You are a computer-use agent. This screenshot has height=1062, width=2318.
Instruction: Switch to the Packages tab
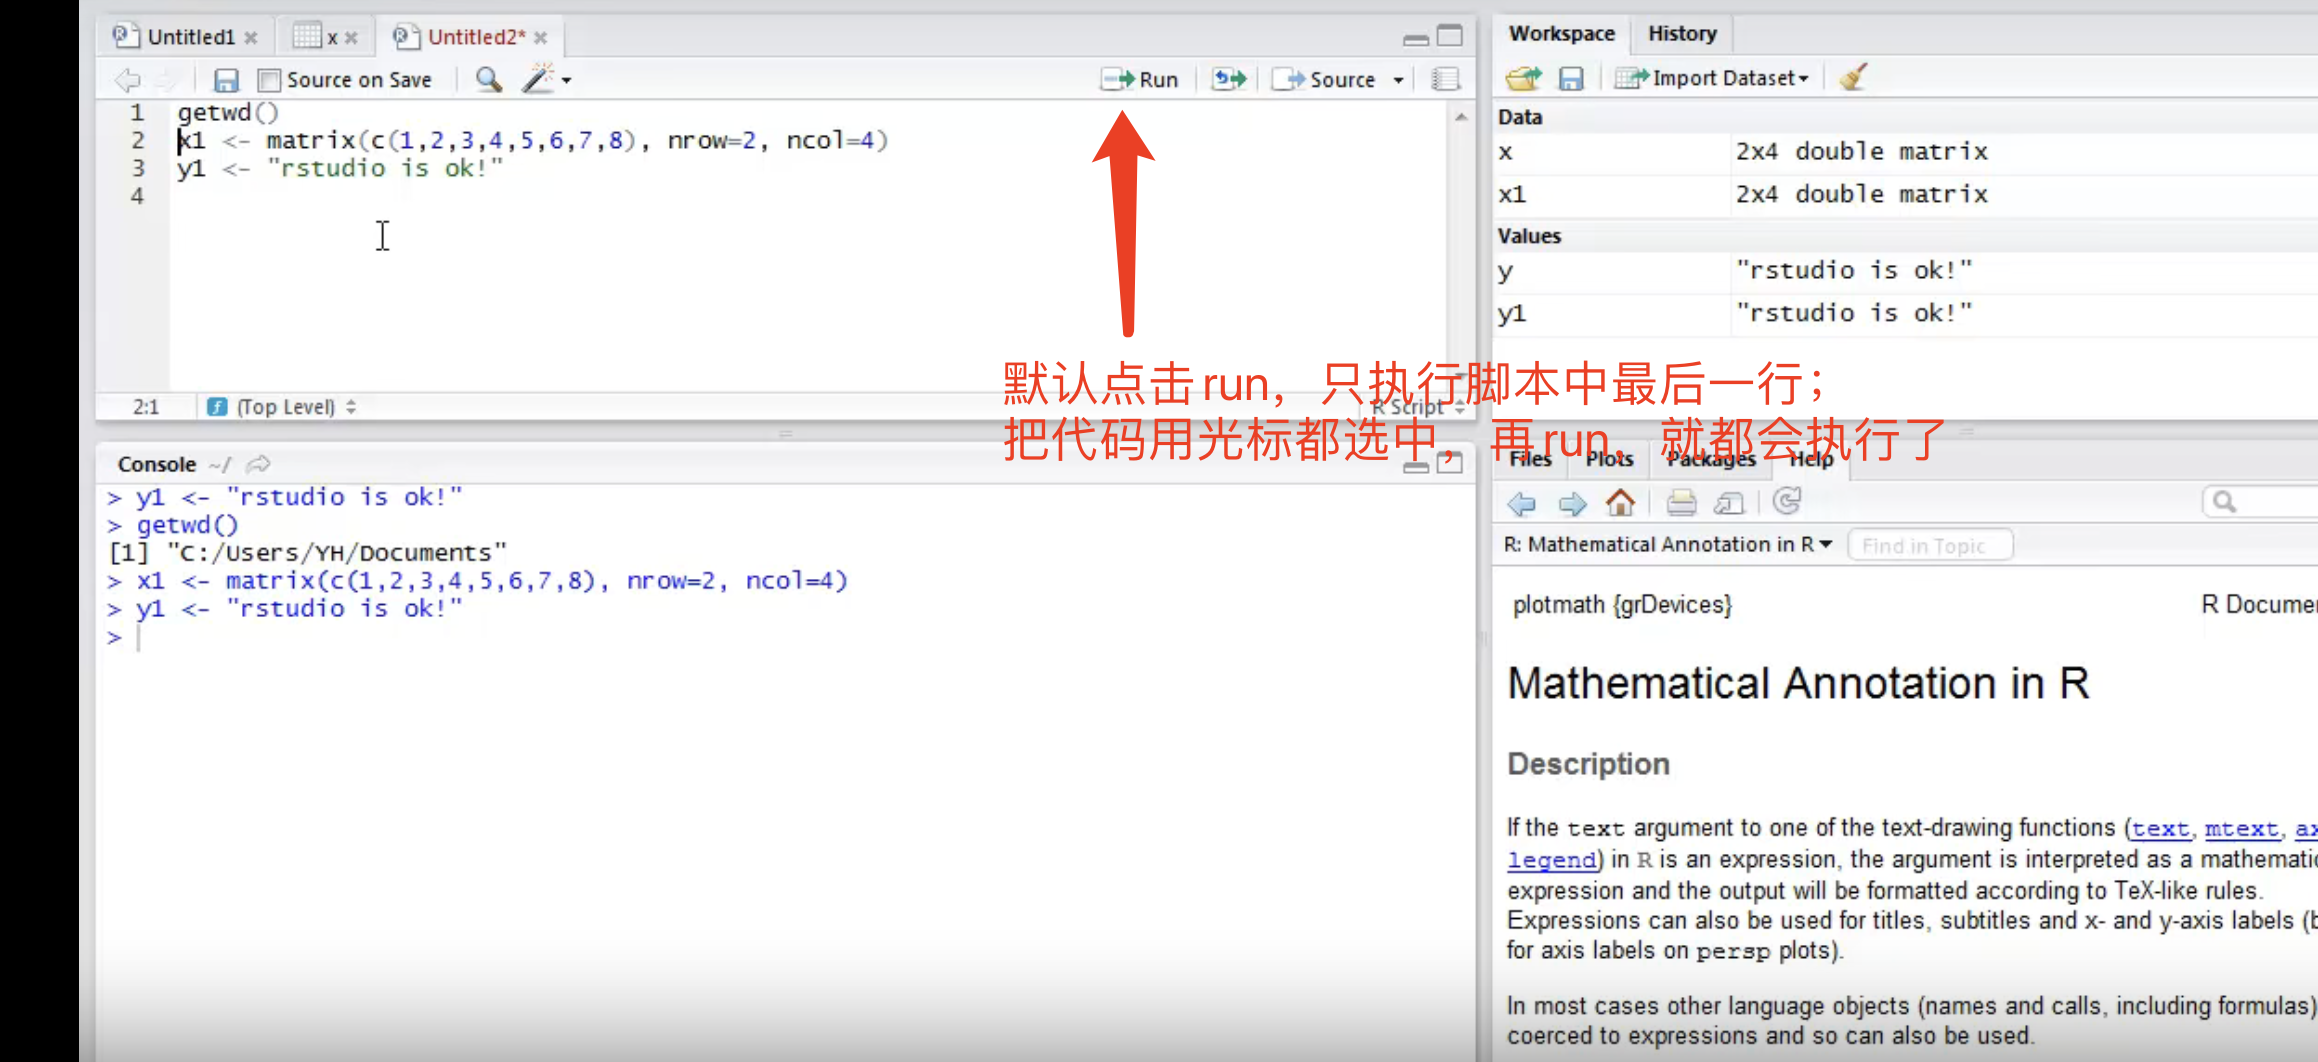click(x=1710, y=460)
